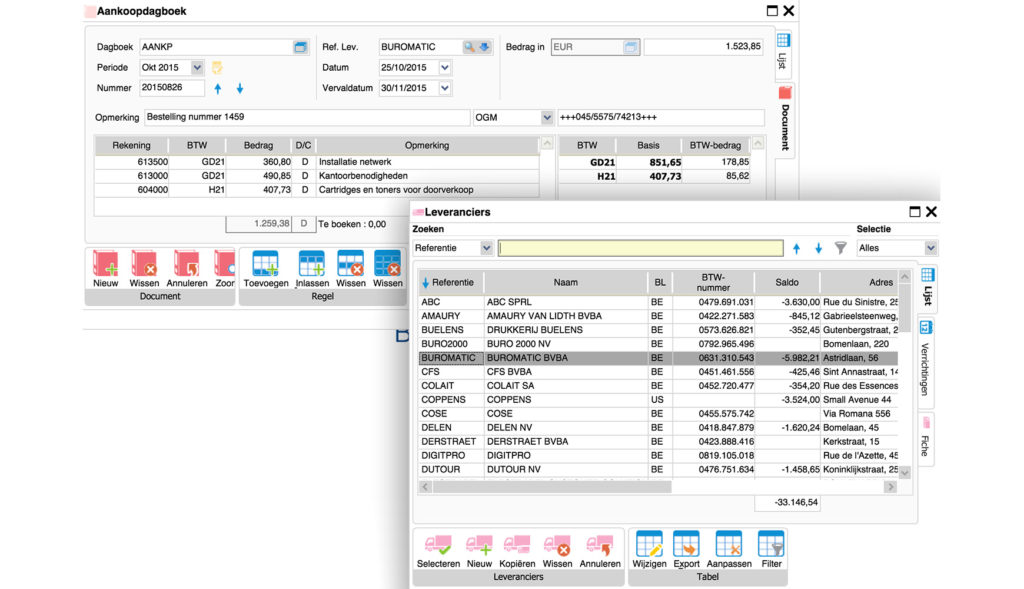The image size is (1024, 589).
Task: Click Annuleren in the Document toolbar group
Action: click(187, 268)
